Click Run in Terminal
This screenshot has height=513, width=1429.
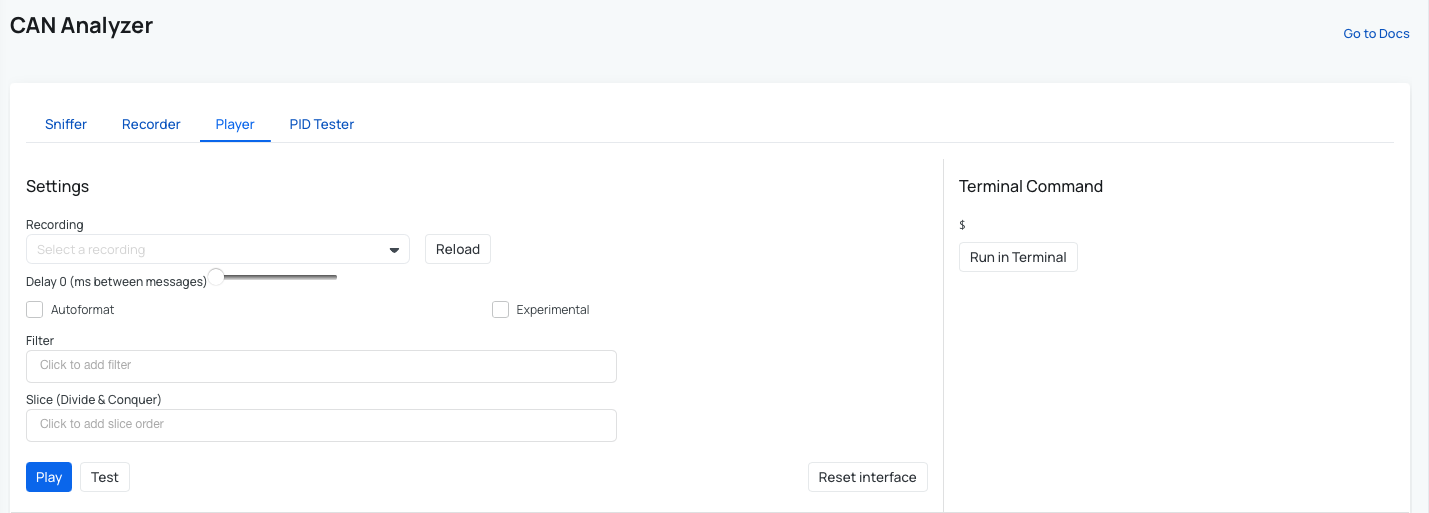coord(1018,257)
